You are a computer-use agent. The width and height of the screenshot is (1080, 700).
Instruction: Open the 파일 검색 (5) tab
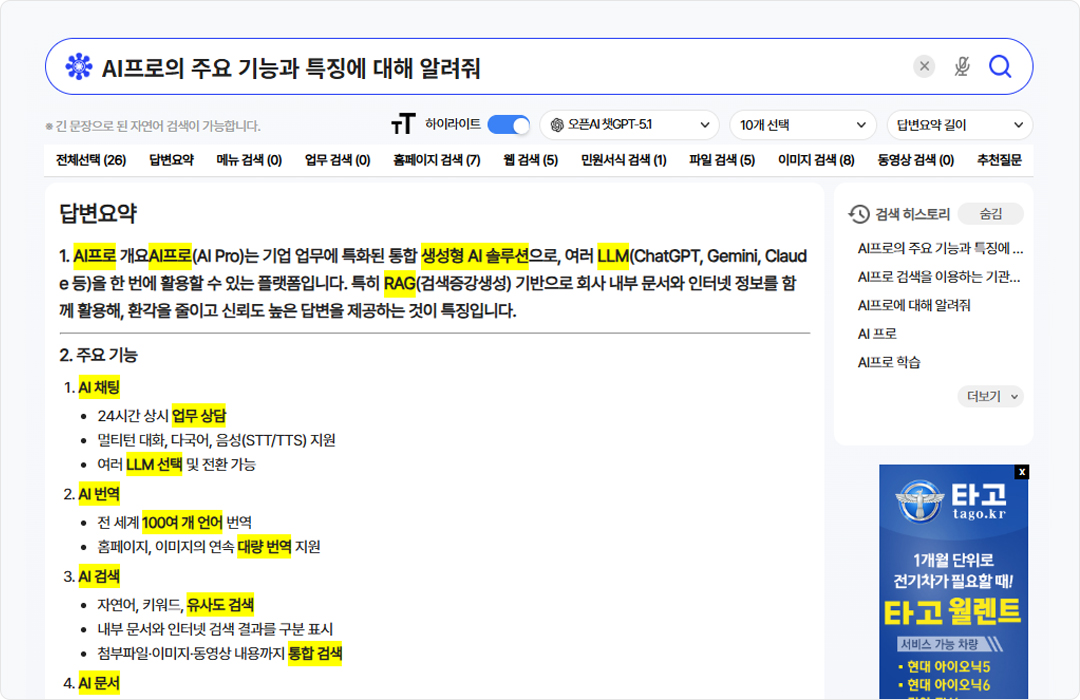(720, 160)
